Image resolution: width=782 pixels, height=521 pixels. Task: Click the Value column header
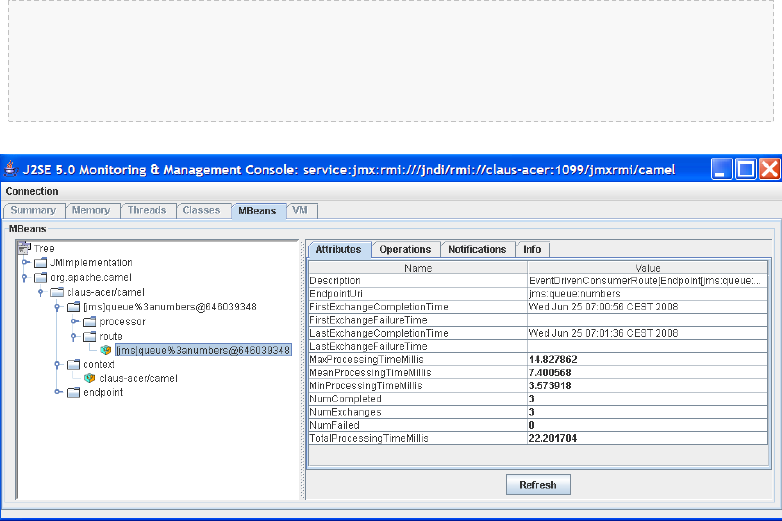(648, 268)
